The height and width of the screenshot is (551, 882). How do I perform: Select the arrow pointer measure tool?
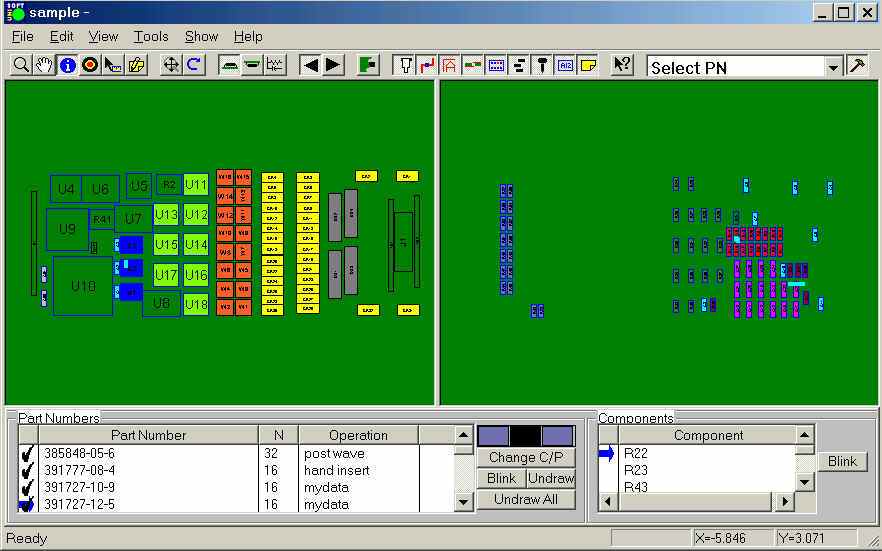(x=113, y=65)
